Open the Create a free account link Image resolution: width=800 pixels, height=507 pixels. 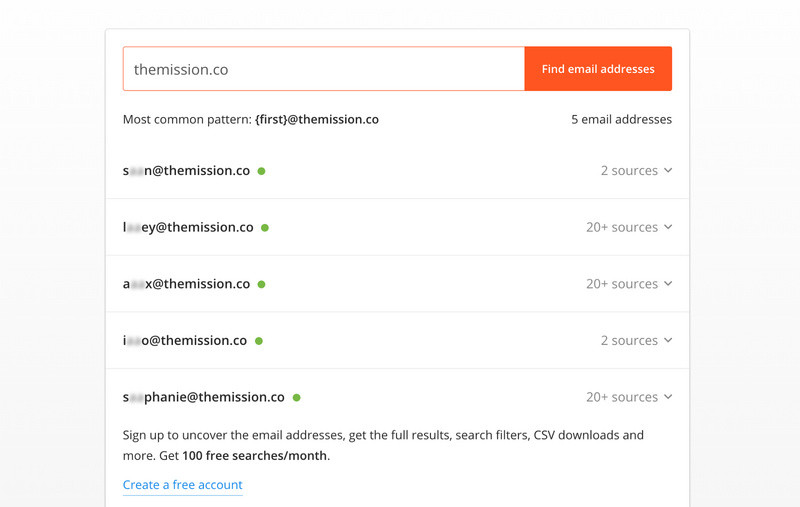pyautogui.click(x=182, y=485)
